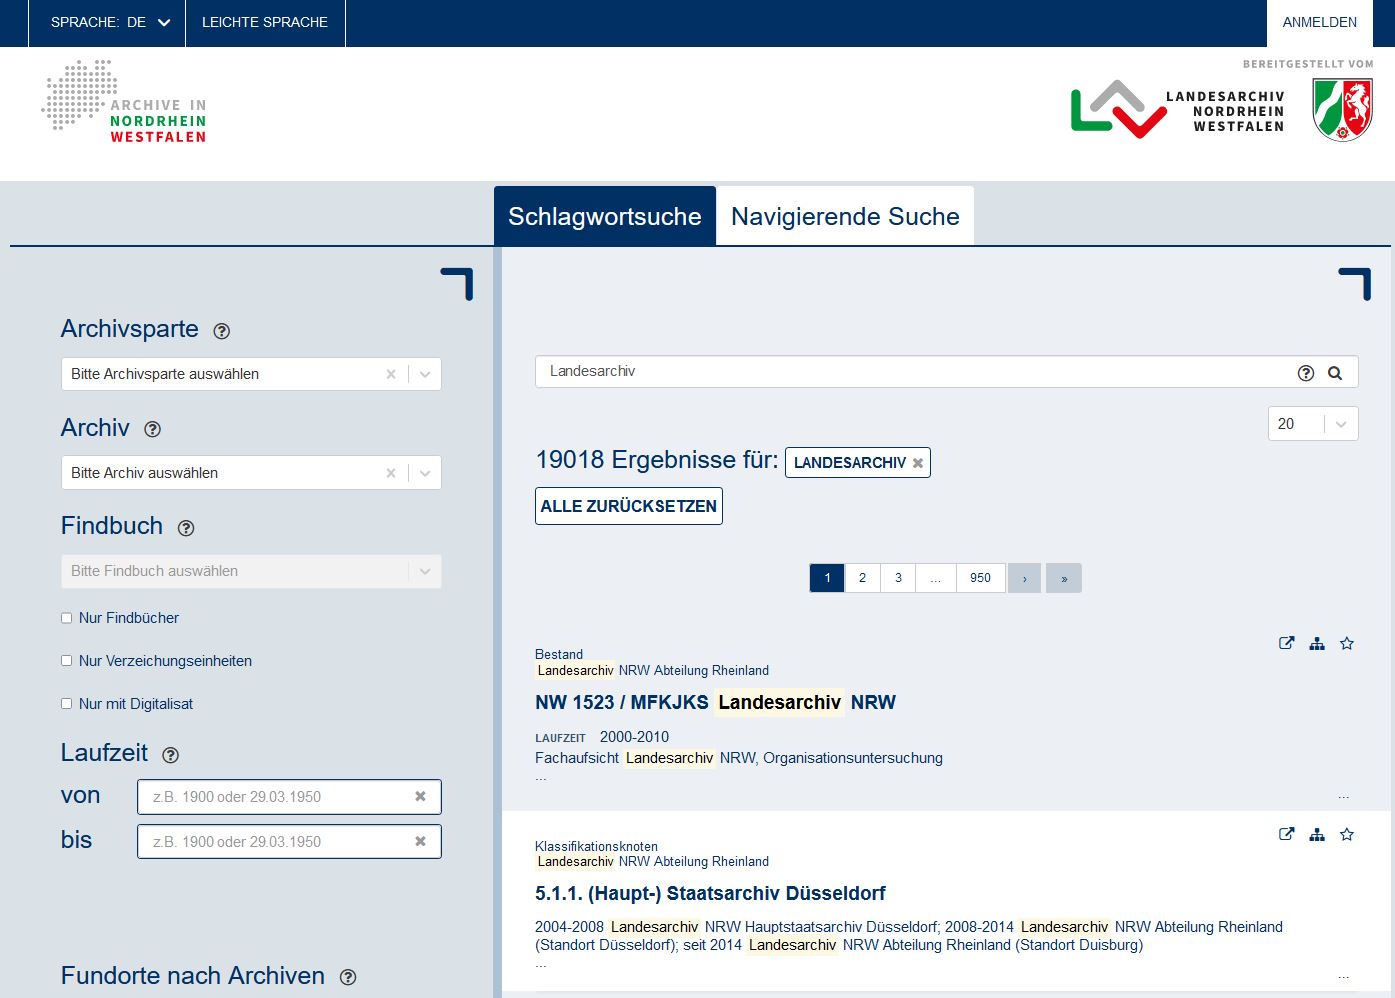This screenshot has height=998, width=1395.
Task: Expand the Archivsparte dropdown arrow
Action: tap(425, 374)
